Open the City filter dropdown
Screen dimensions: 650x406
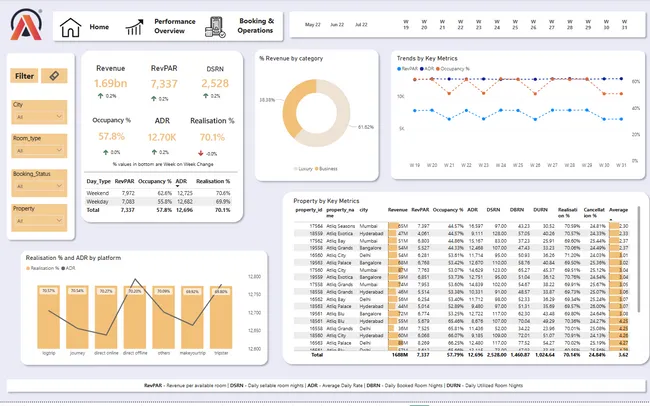(38, 118)
